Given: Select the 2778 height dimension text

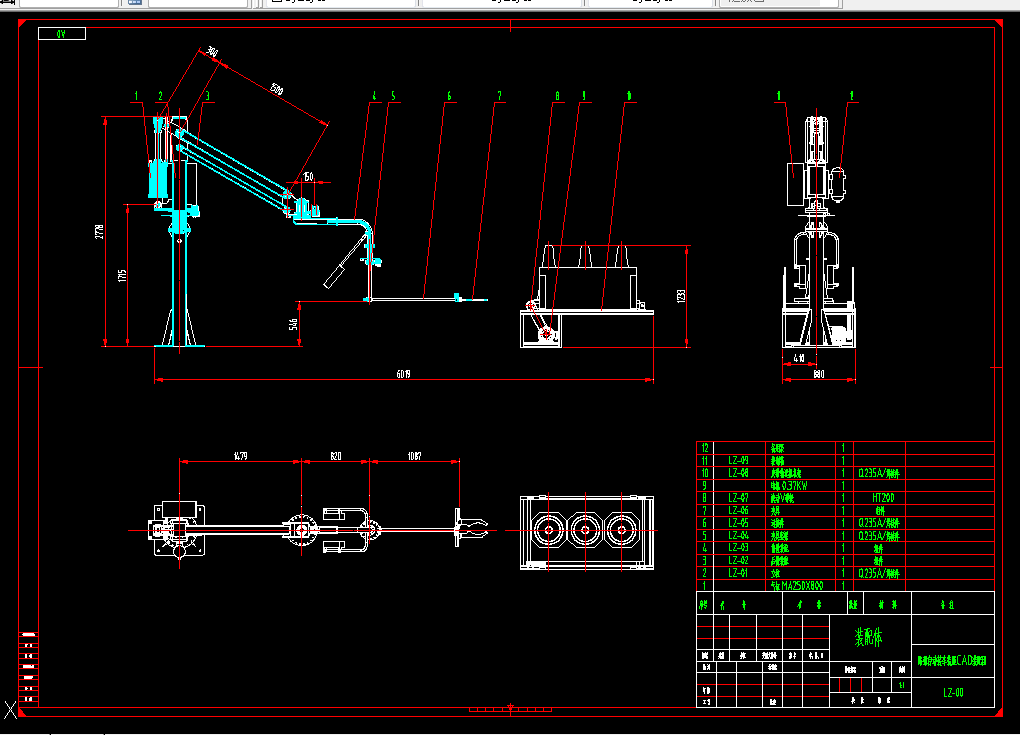Looking at the screenshot, I should pos(100,232).
